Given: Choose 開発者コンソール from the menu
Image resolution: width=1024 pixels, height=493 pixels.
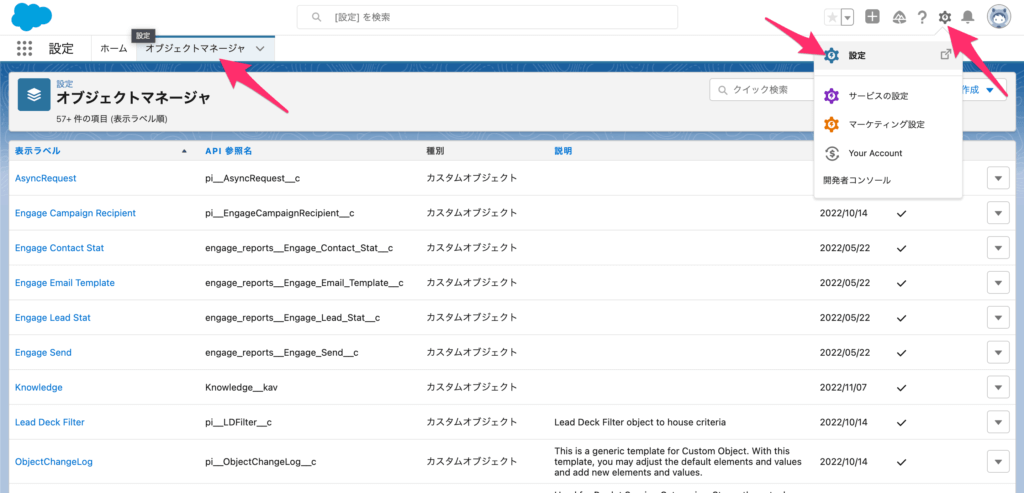Looking at the screenshot, I should tap(856, 180).
